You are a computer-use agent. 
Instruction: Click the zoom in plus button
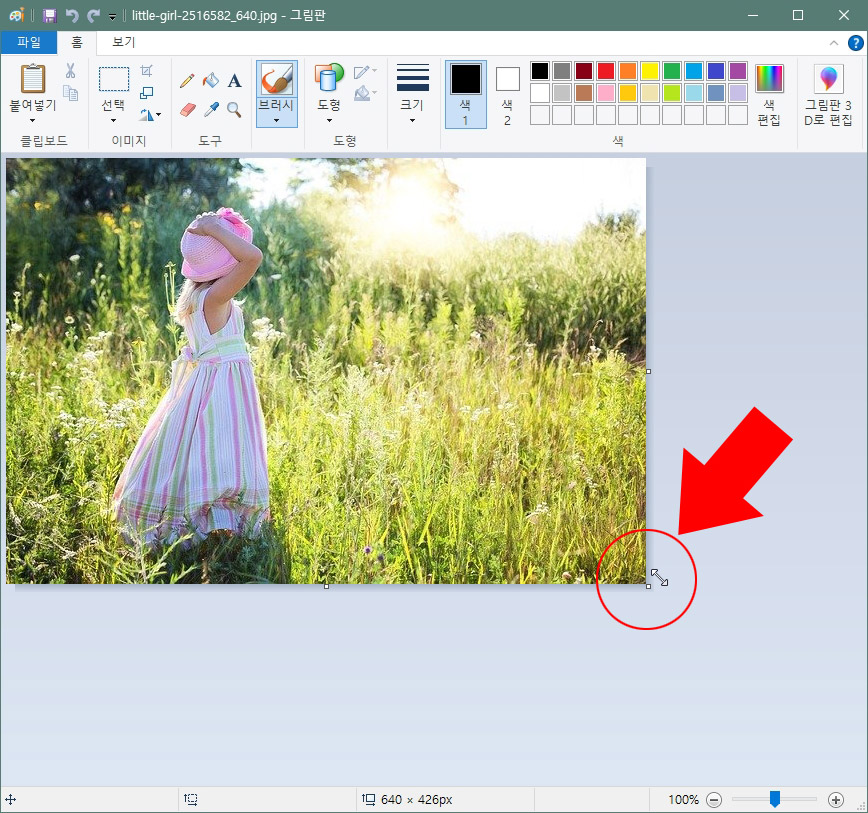coord(836,800)
